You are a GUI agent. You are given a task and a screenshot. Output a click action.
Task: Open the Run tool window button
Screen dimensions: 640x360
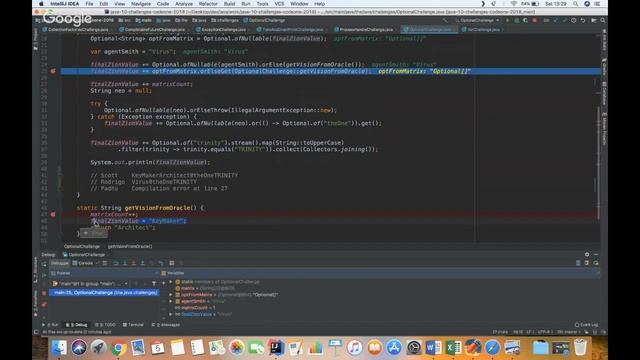click(51, 325)
